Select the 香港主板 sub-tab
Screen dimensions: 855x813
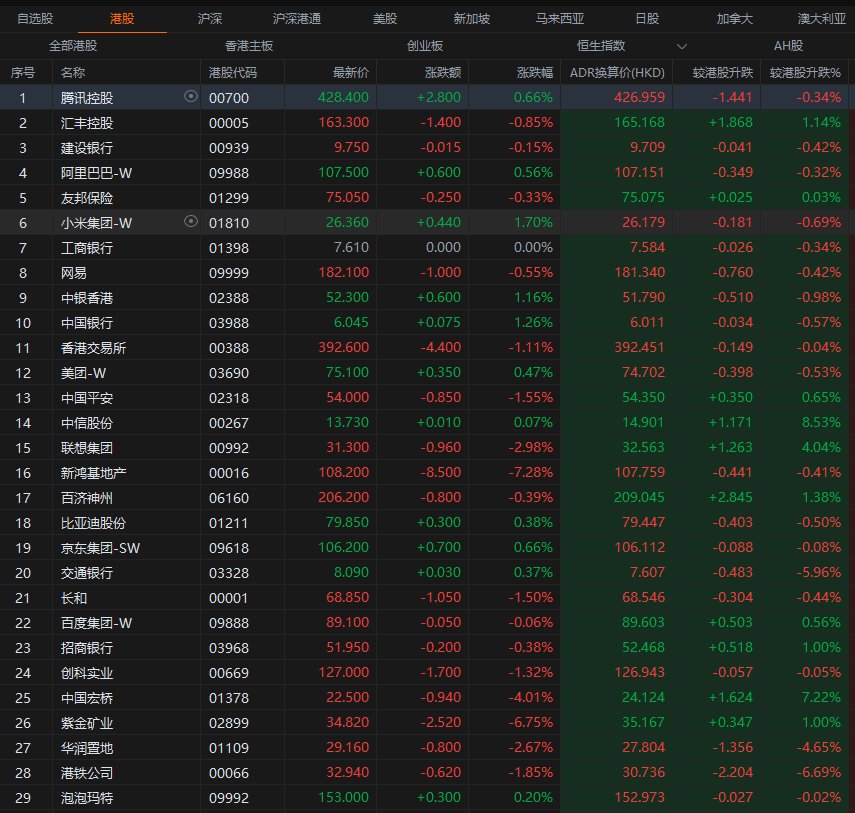[x=249, y=46]
